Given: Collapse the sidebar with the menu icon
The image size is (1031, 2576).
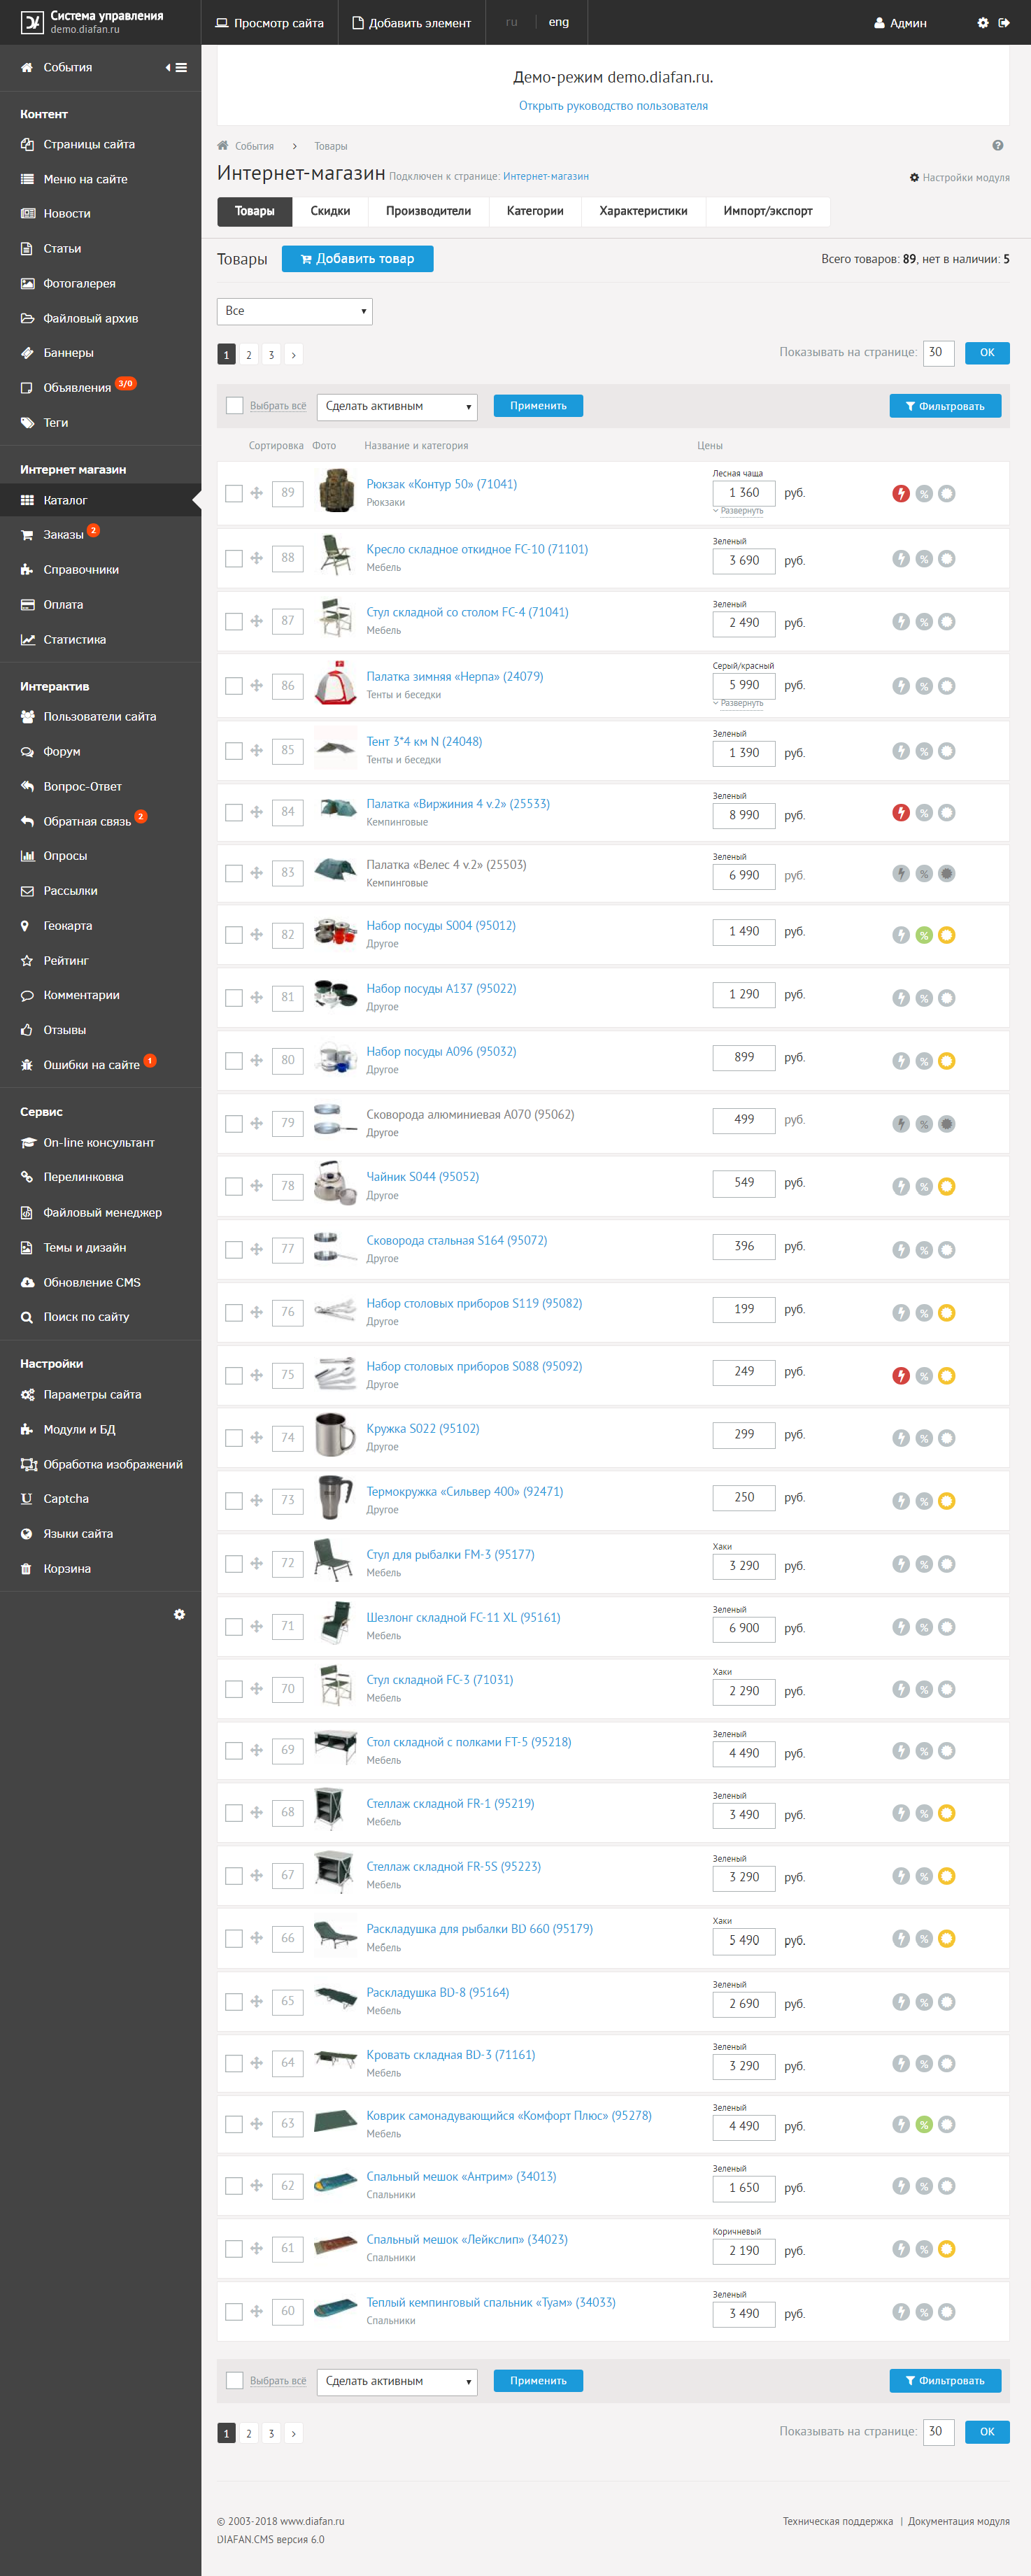Looking at the screenshot, I should [176, 67].
